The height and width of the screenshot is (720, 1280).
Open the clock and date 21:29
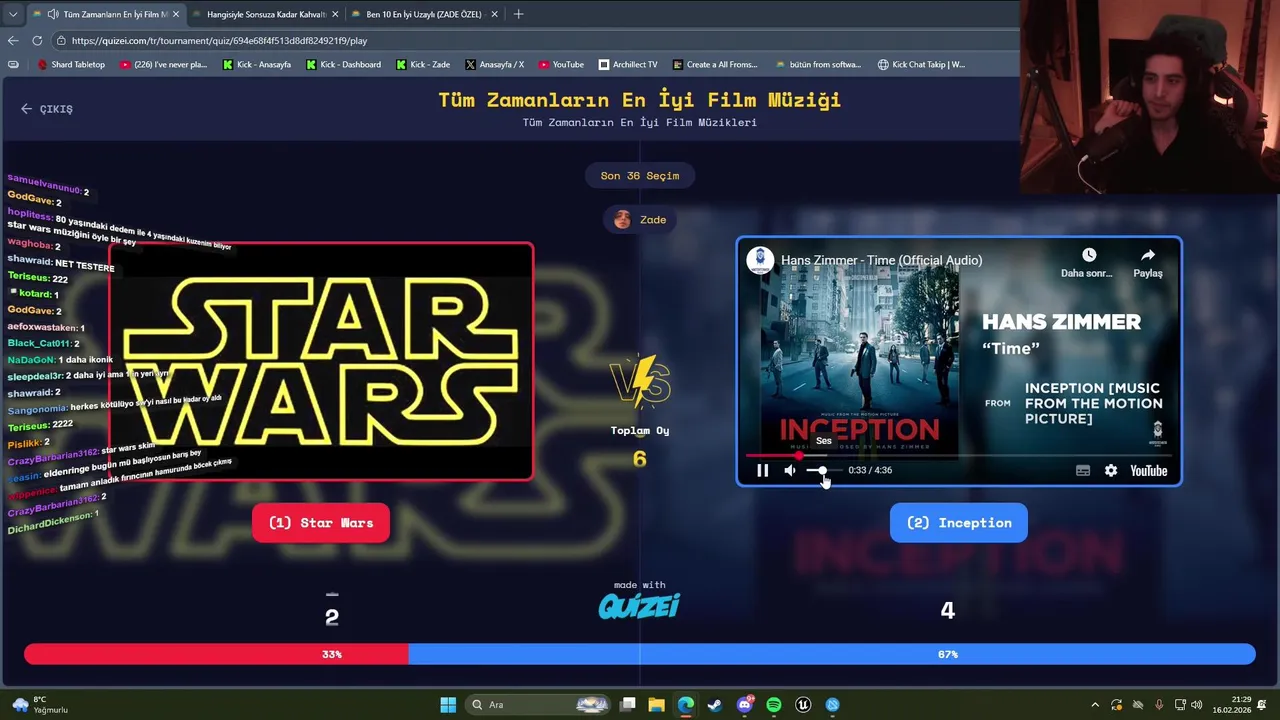tap(1232, 705)
